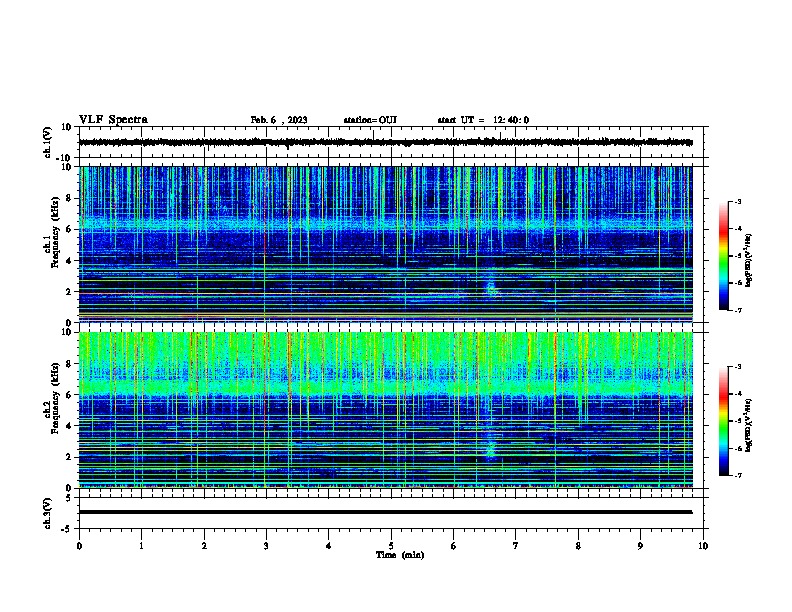The width and height of the screenshot is (792, 612).
Task: Click the ch.2 green band near 6 kHz
Action: [385, 388]
